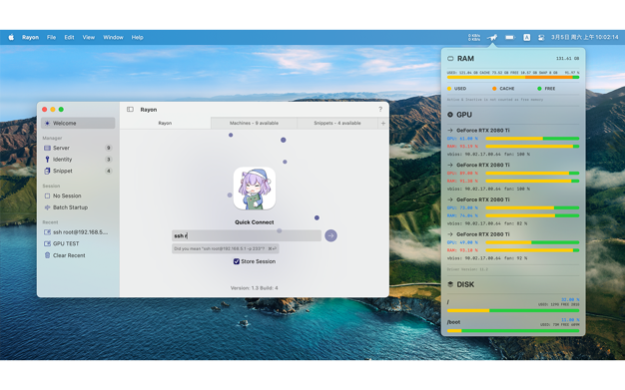The width and height of the screenshot is (625, 390).
Task: Accept the 'Did you mean' ssh suggestion
Action: pyautogui.click(x=226, y=248)
